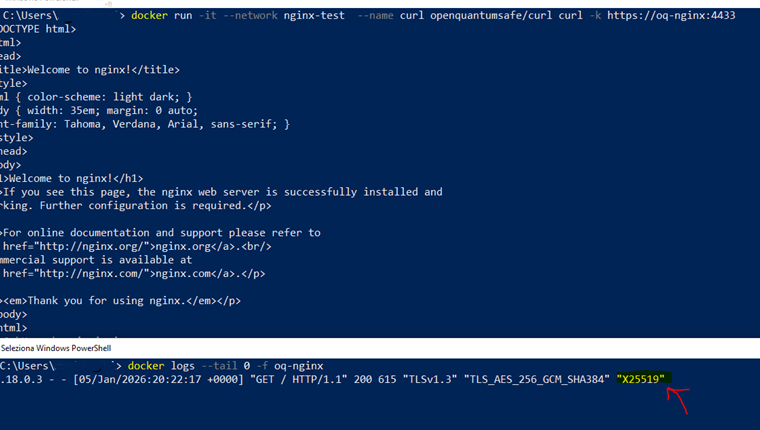760x430 pixels.
Task: Click the Welcome to nginx title tag line
Action: tap(90, 70)
